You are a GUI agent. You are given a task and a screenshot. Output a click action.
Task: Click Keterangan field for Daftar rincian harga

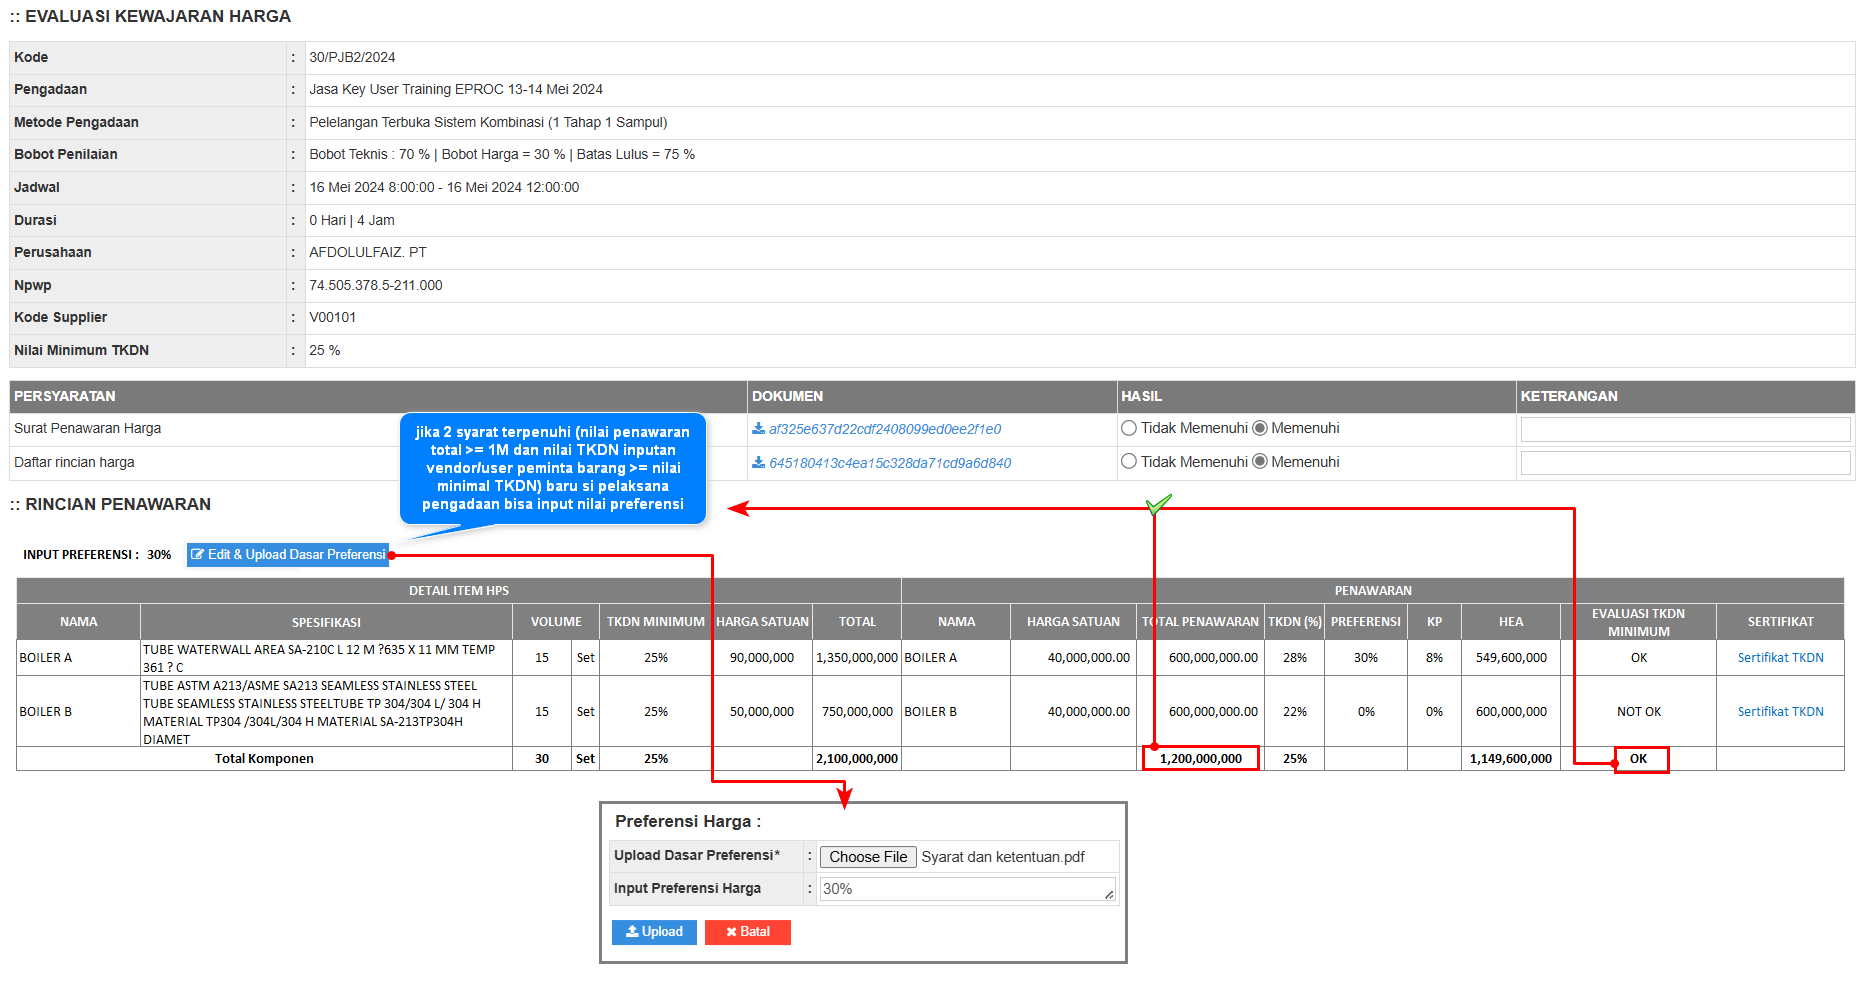pos(1685,463)
